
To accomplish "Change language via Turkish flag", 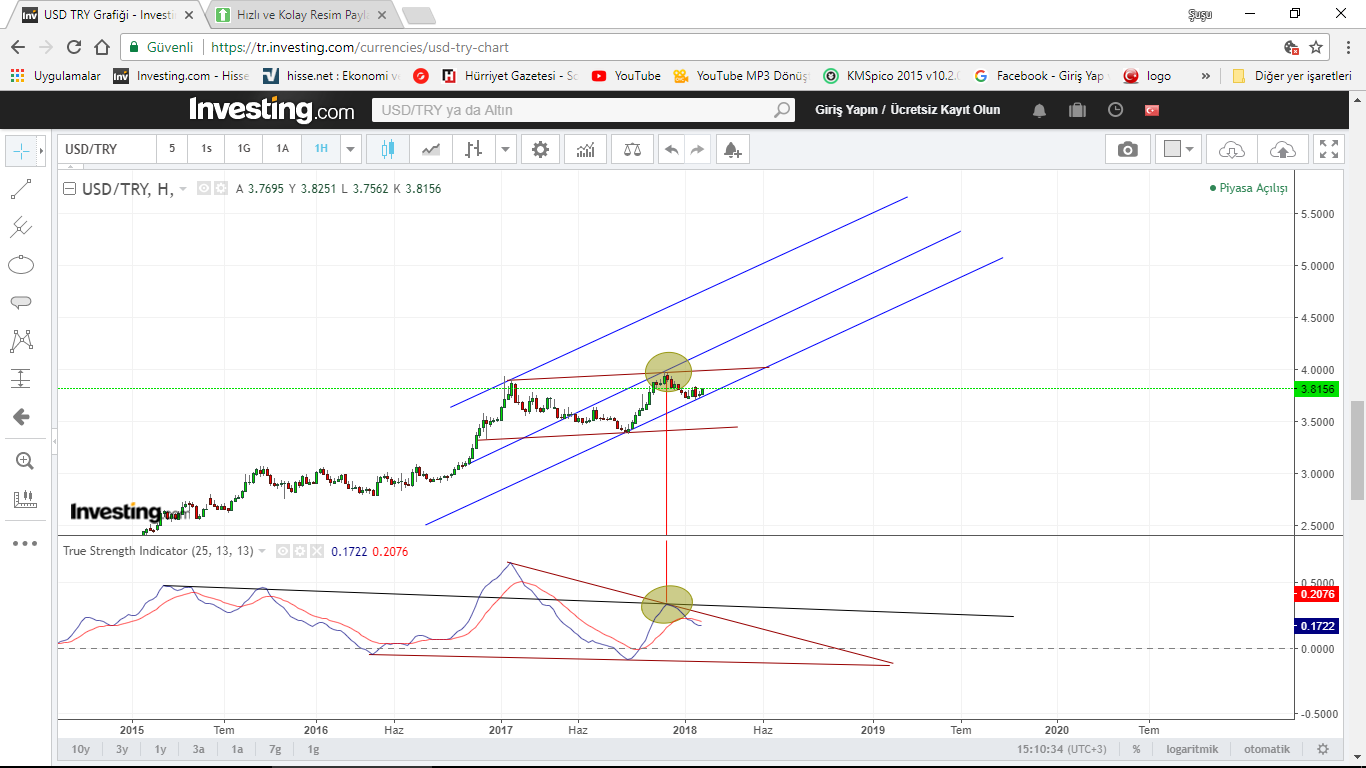I will tap(1152, 110).
